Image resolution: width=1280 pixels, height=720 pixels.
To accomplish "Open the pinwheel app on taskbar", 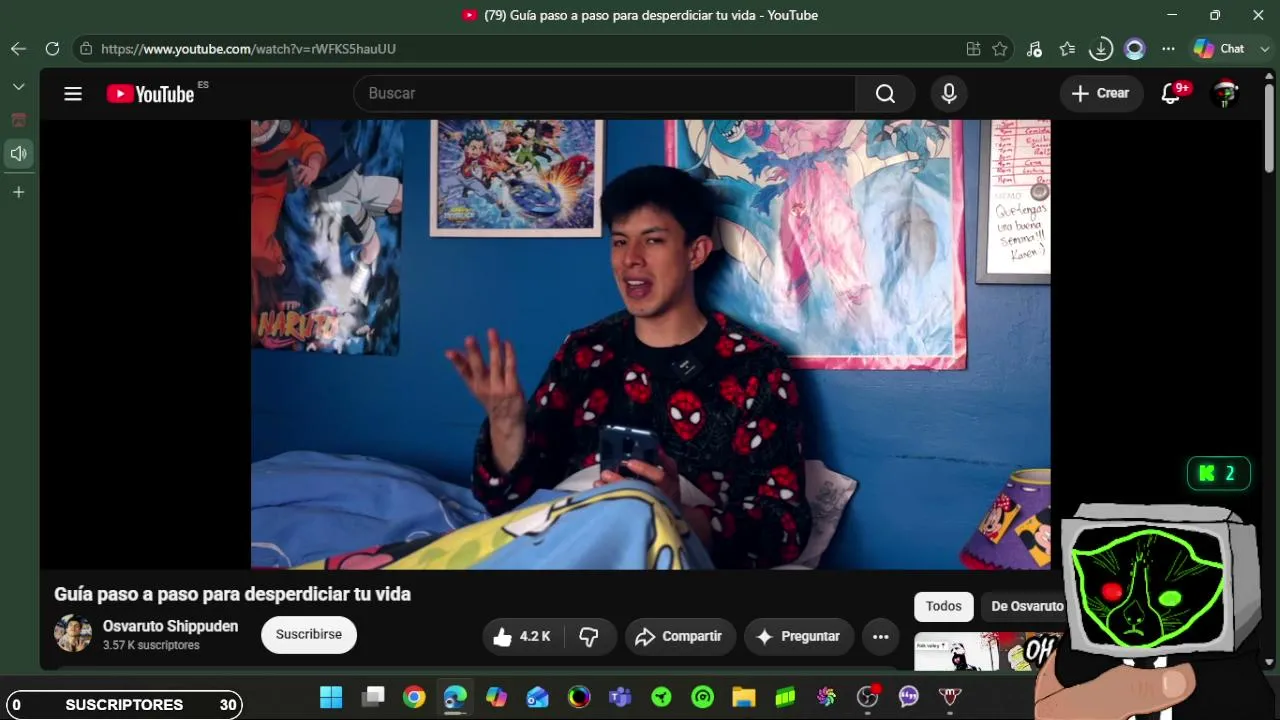I will click(x=826, y=697).
